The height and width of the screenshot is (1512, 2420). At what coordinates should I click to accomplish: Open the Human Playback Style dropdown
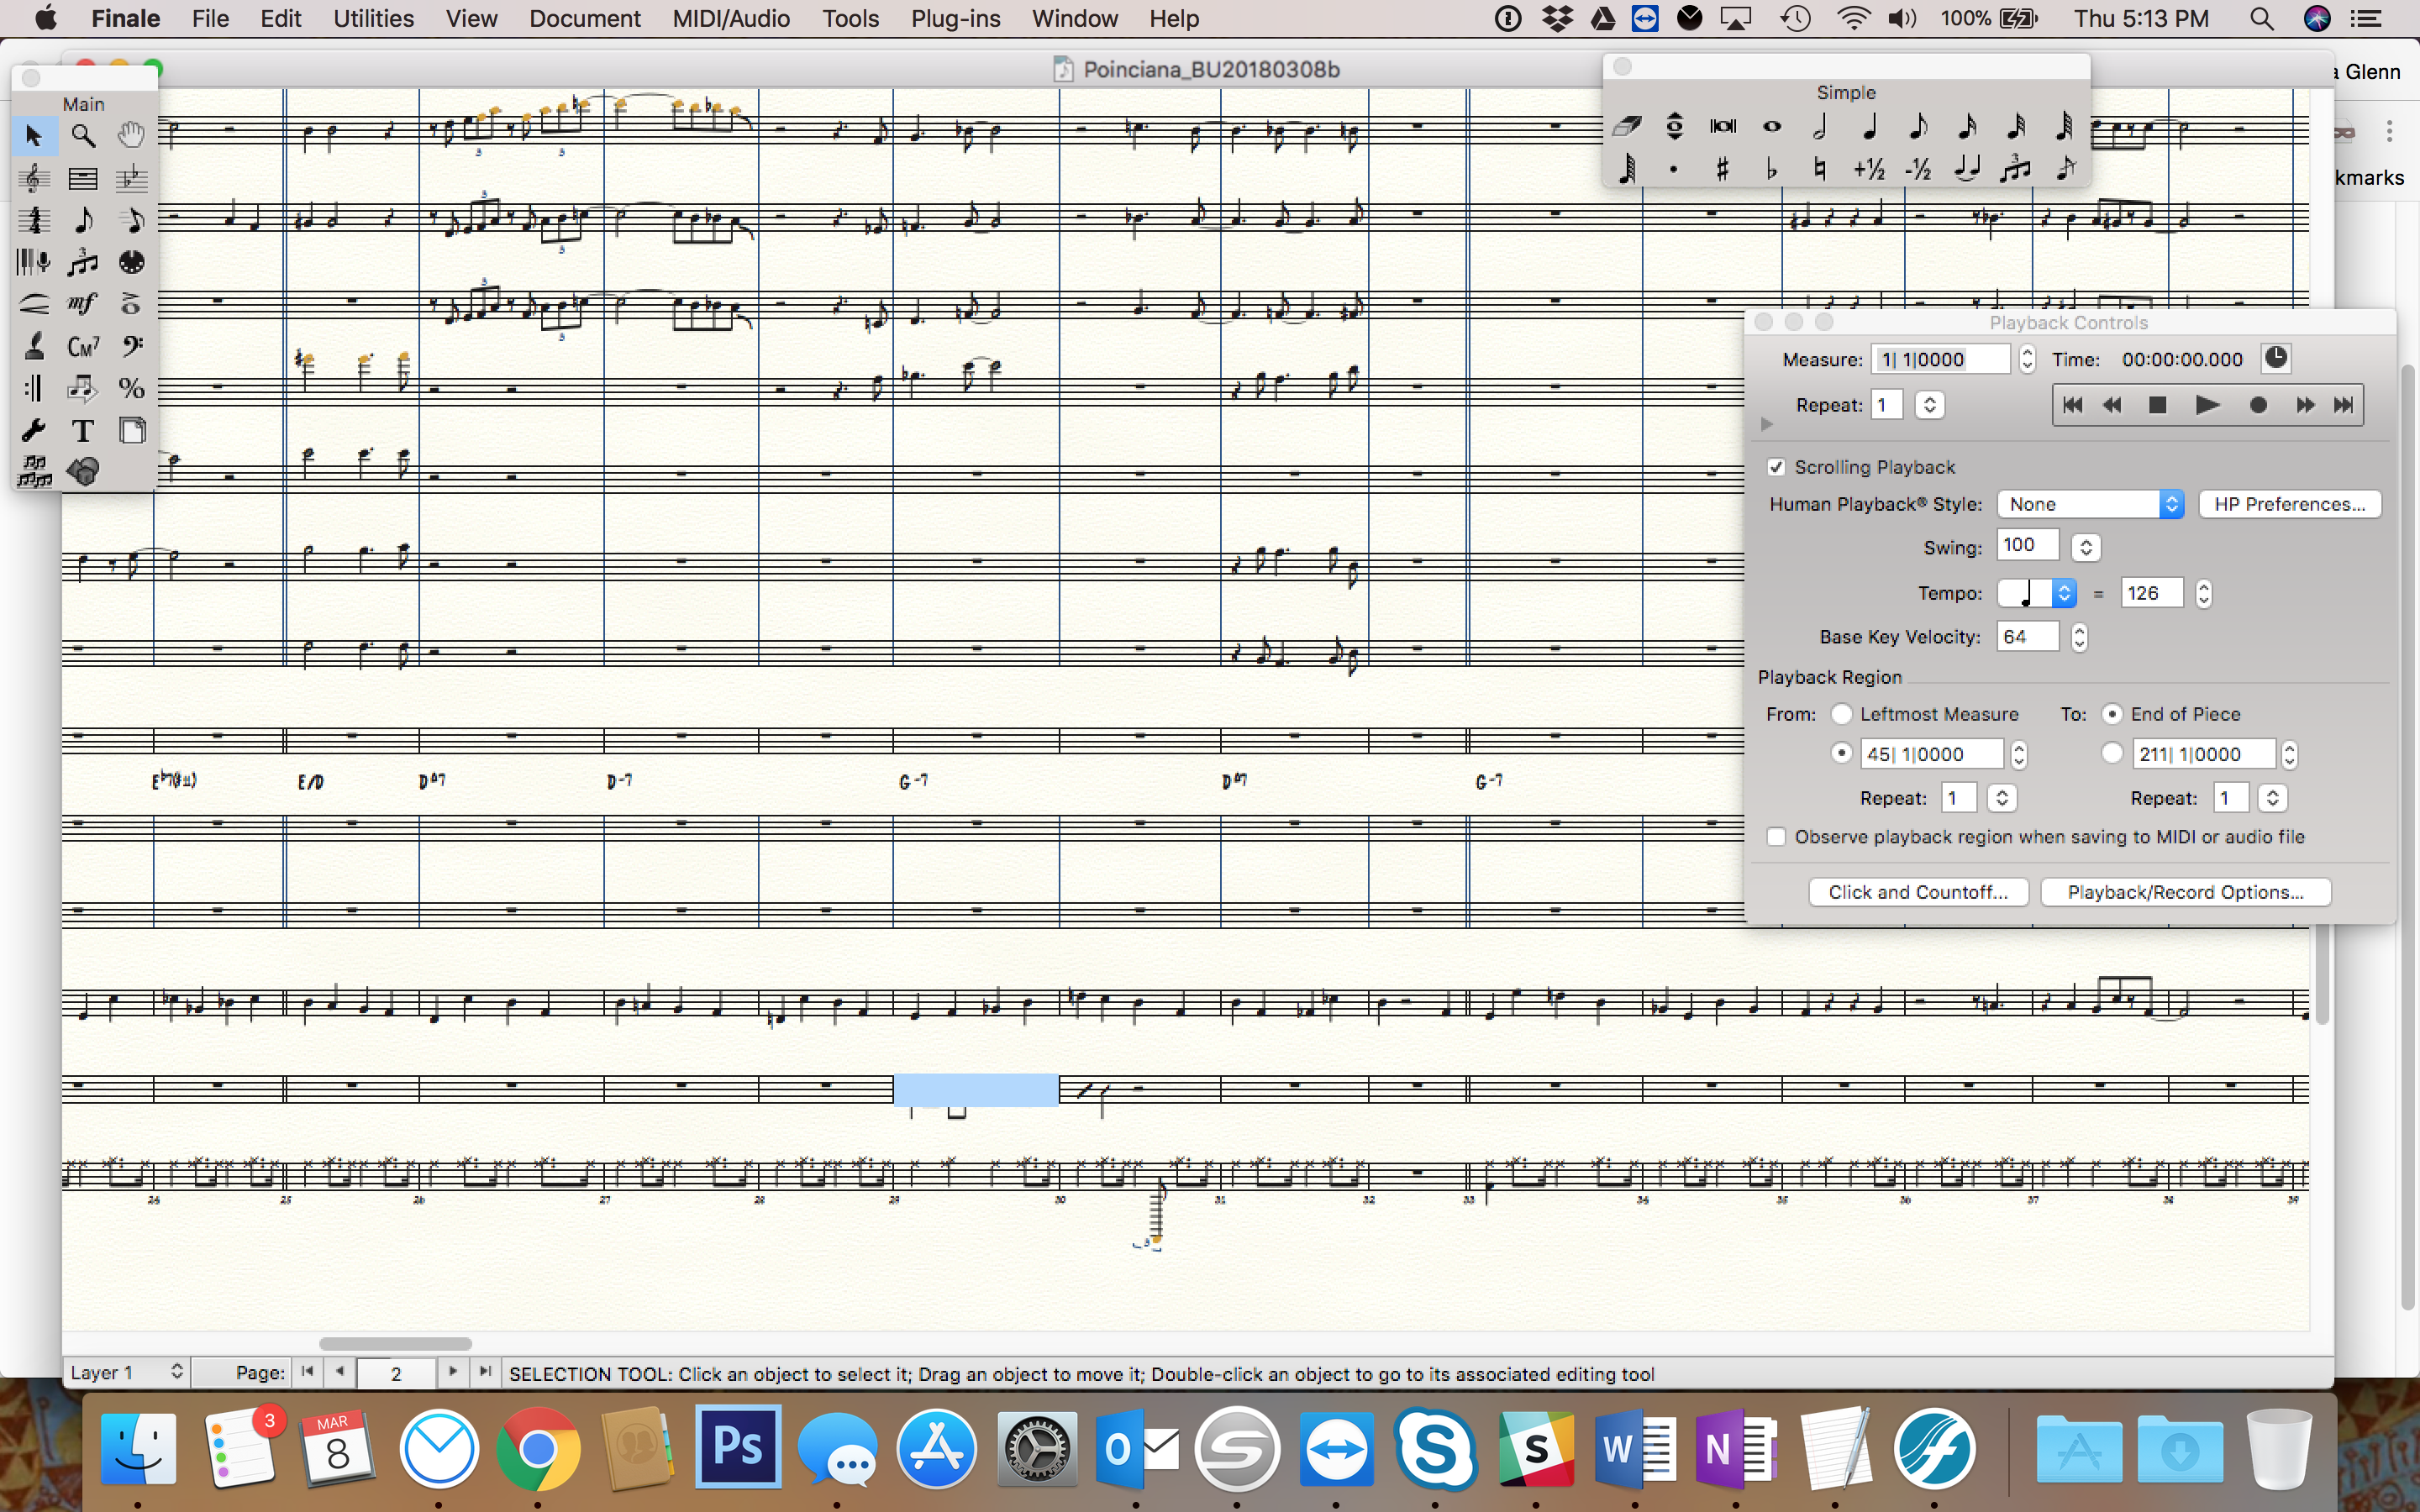pos(2090,504)
